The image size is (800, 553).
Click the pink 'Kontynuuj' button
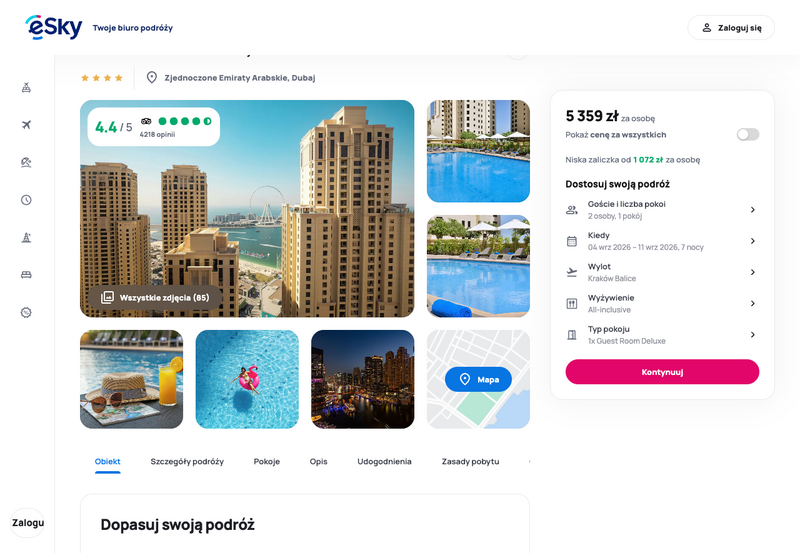click(x=662, y=372)
